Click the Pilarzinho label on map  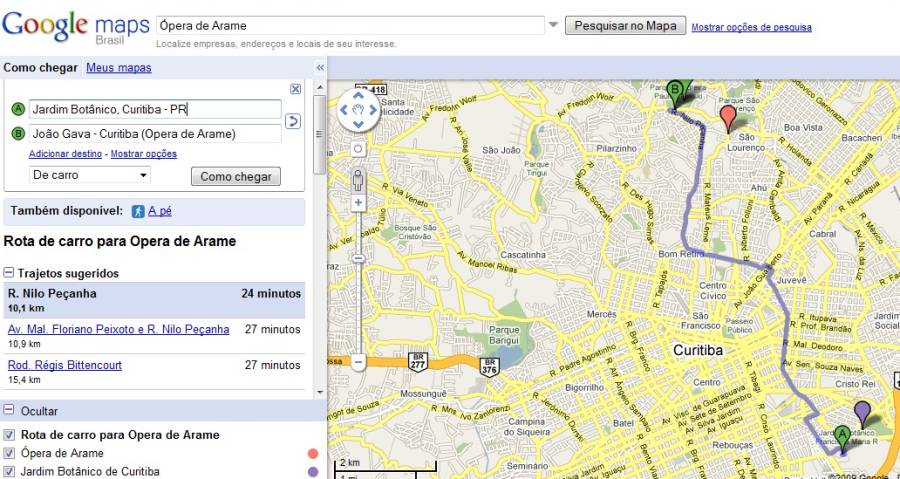point(617,148)
